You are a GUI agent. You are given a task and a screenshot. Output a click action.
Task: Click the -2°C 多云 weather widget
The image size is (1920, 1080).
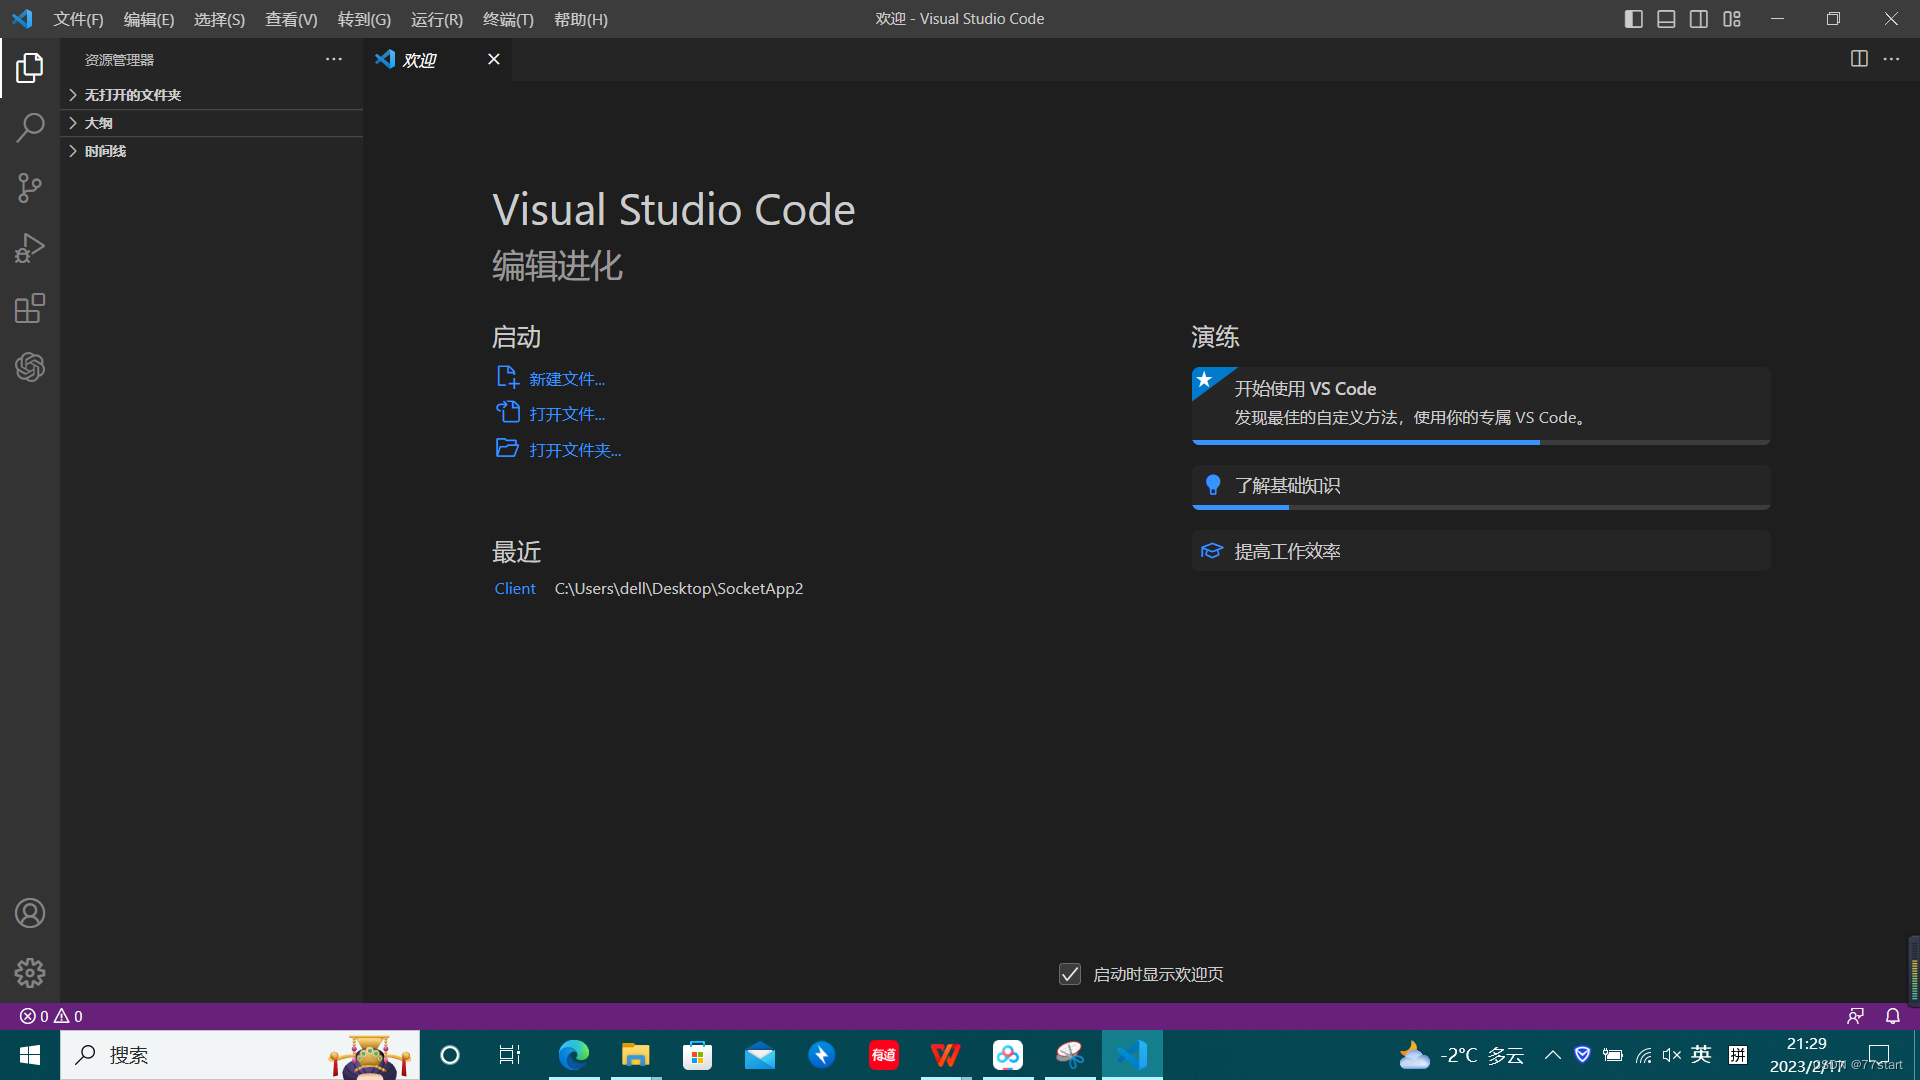tap(1462, 1055)
